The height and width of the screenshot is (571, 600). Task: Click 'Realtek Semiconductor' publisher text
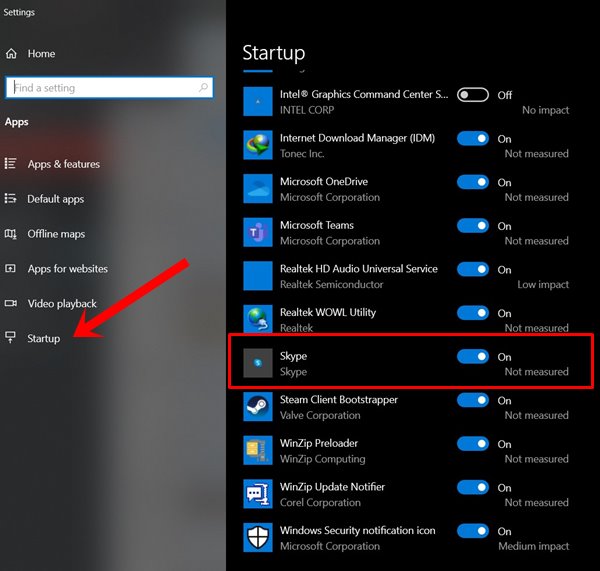coord(331,284)
